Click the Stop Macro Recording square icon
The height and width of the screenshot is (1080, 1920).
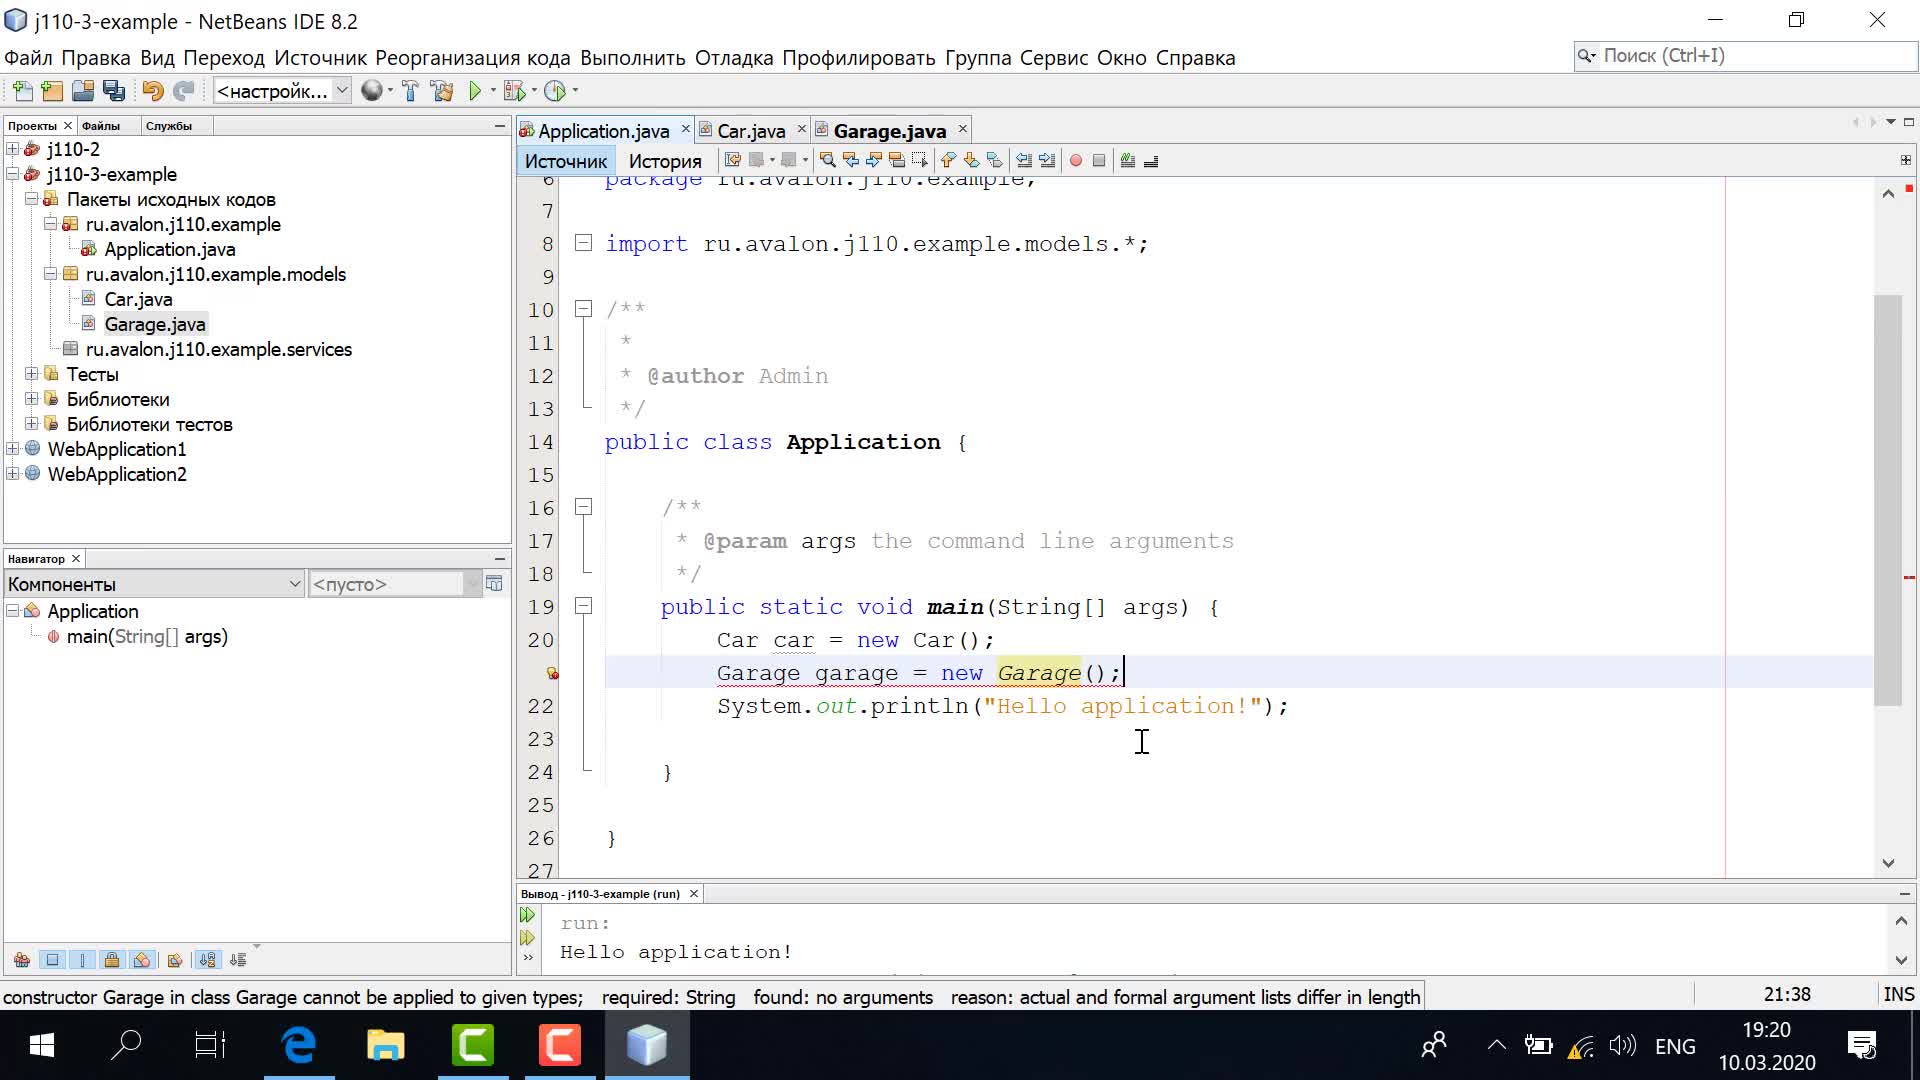[1099, 160]
